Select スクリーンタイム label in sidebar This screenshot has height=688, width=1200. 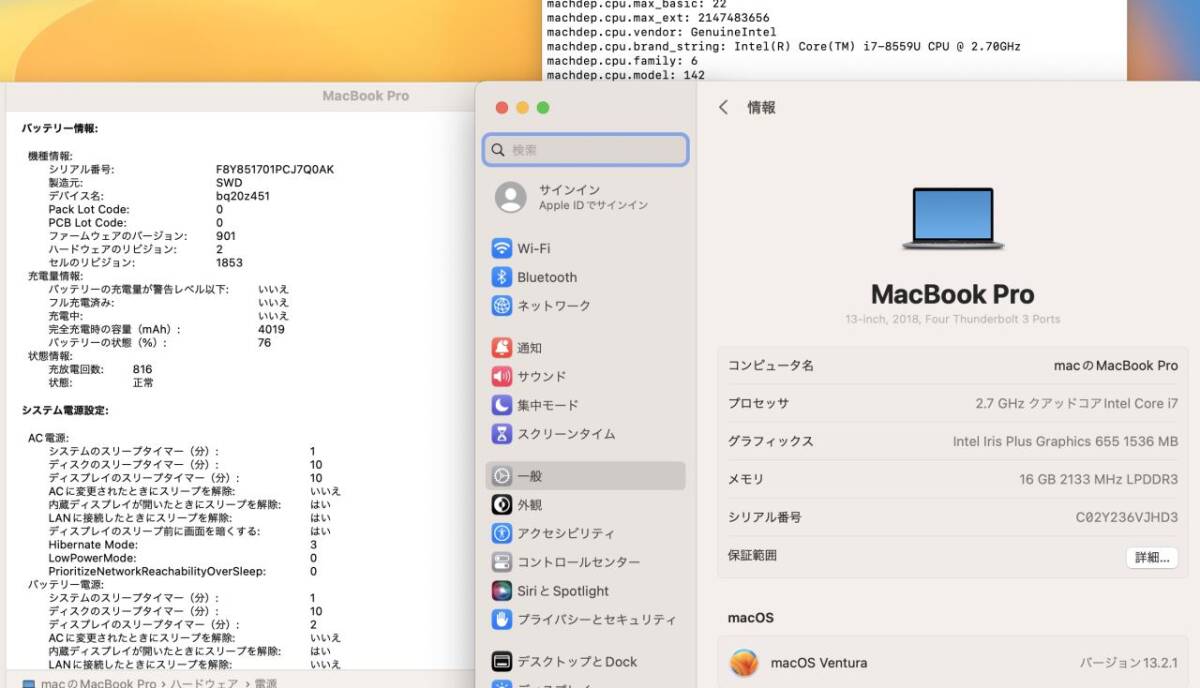(x=566, y=434)
